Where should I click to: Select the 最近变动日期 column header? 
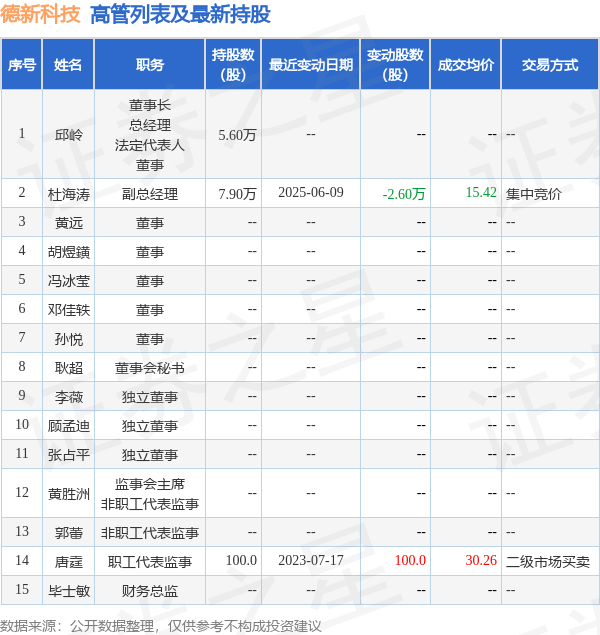[311, 65]
